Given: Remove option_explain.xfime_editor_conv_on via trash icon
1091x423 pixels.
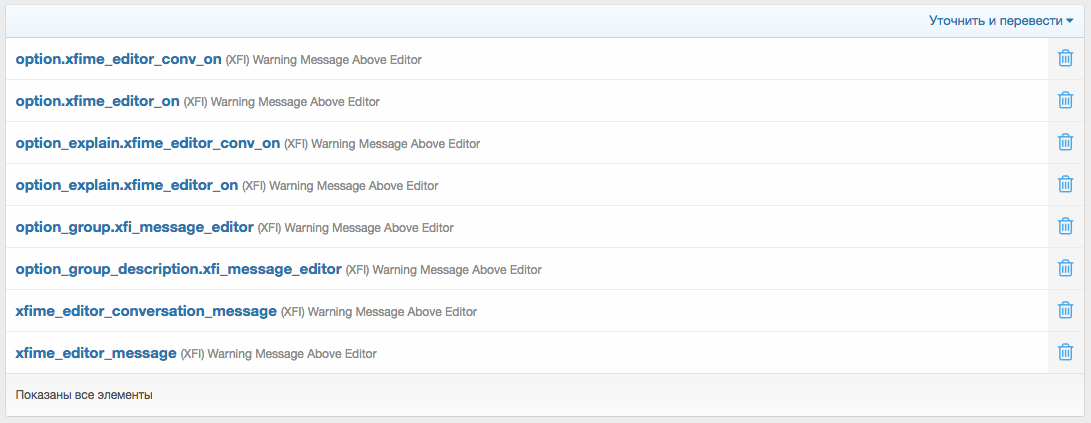Looking at the screenshot, I should [x=1066, y=143].
